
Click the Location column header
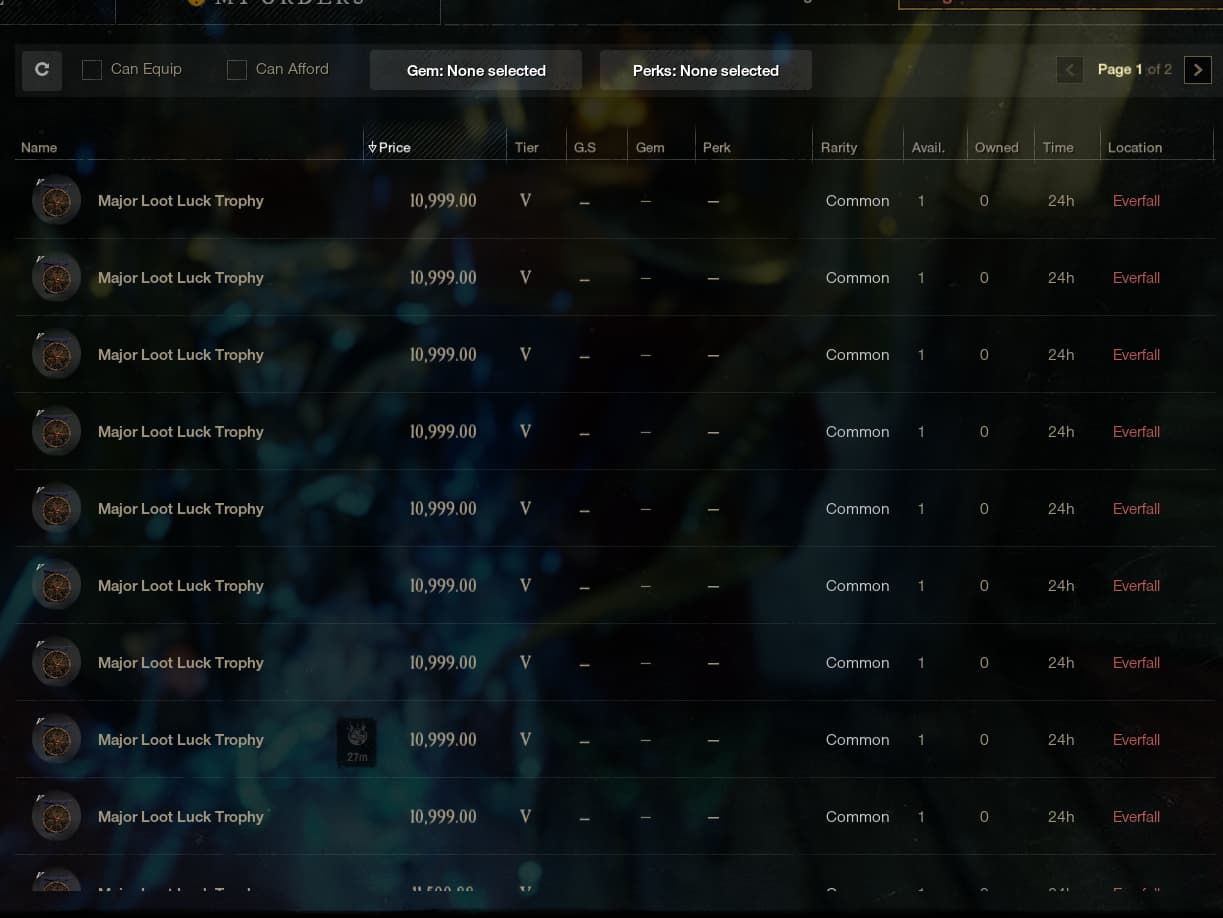(1134, 148)
